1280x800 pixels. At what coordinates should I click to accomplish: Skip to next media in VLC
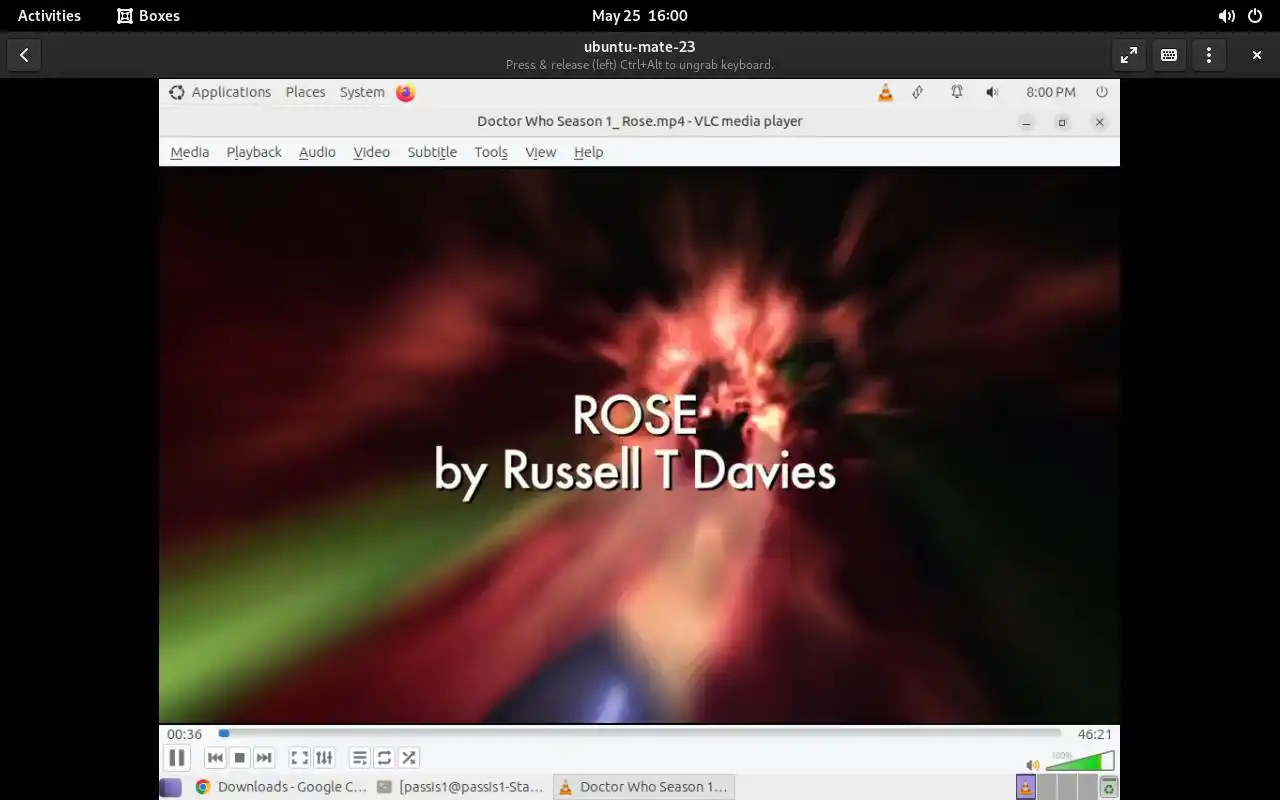264,758
